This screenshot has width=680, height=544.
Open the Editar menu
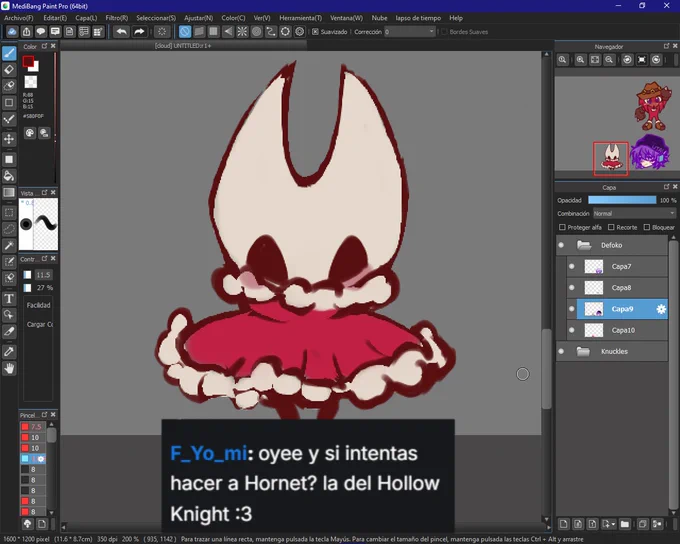(x=55, y=18)
